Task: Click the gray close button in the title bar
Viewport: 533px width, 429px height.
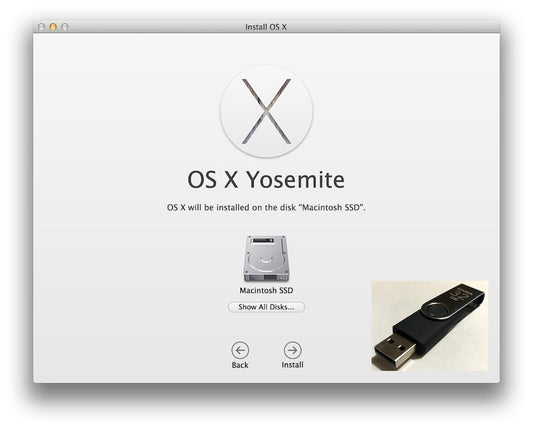Action: (x=41, y=27)
